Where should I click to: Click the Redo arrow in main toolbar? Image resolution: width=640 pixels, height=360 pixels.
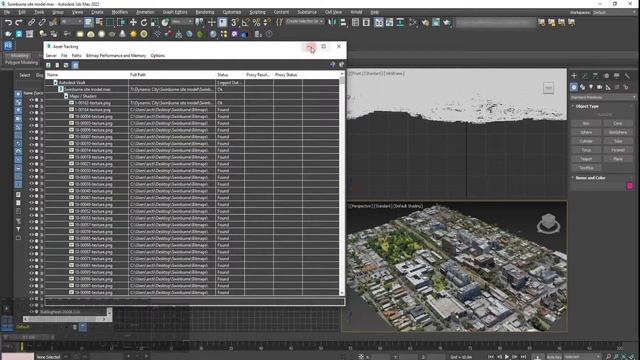19,22
